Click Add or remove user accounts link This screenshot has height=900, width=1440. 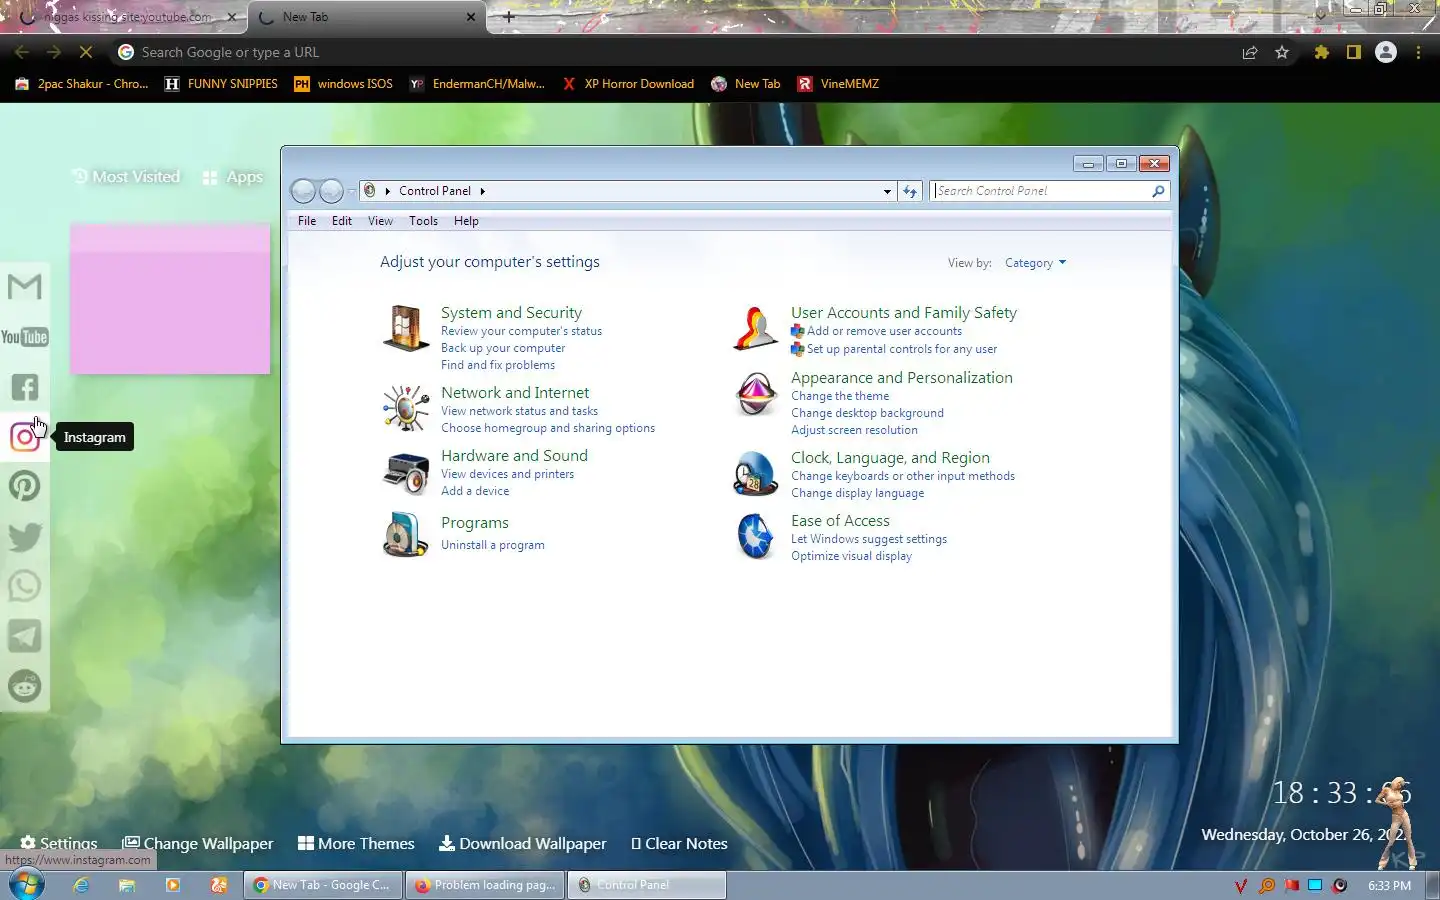point(884,331)
